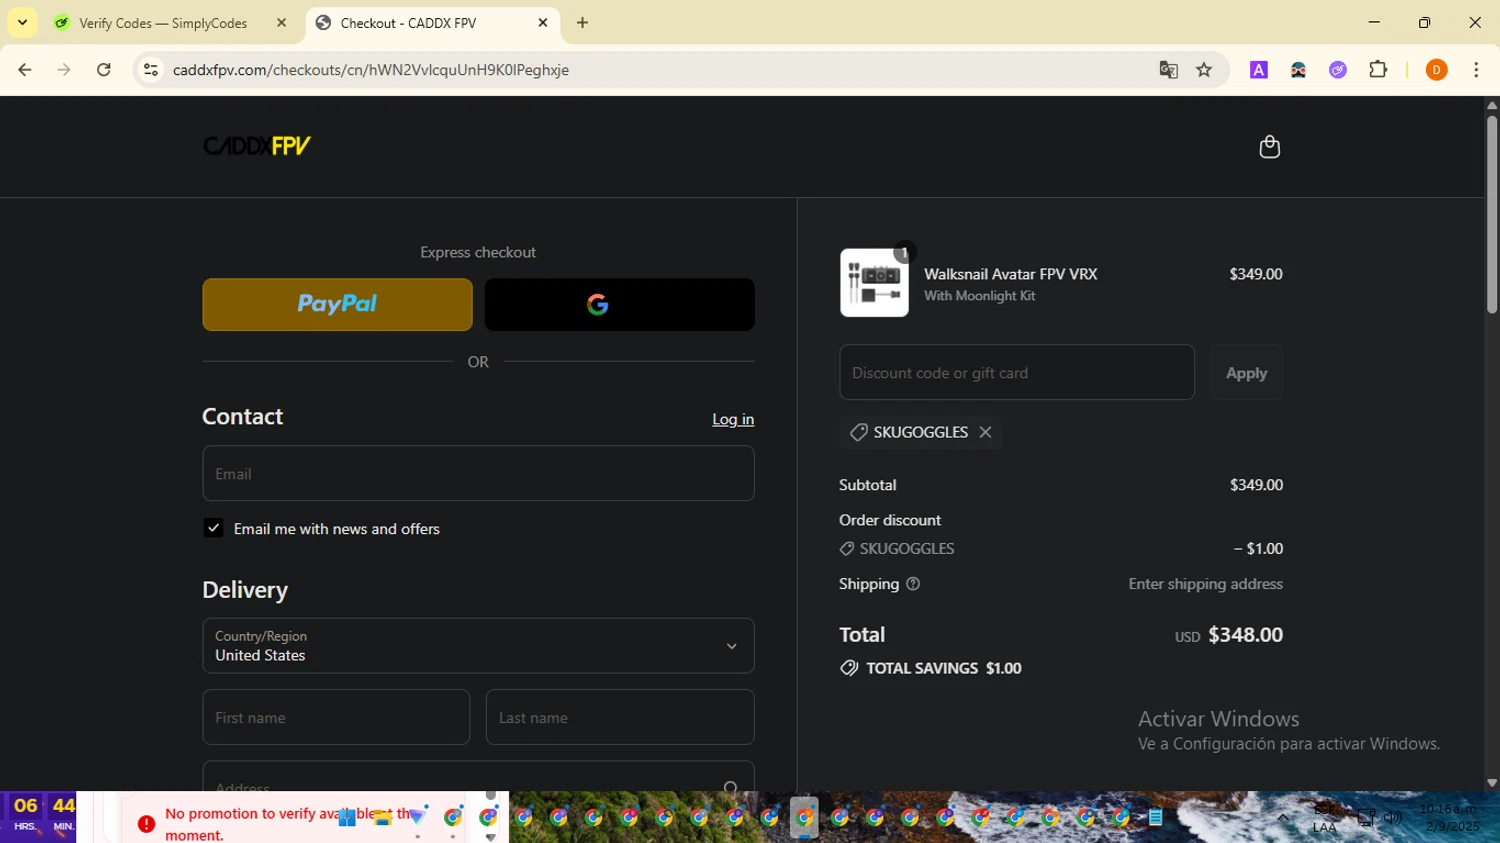Close the Verify Codes SimplyCodes tab
Screen dimensions: 1500x843
(281, 22)
